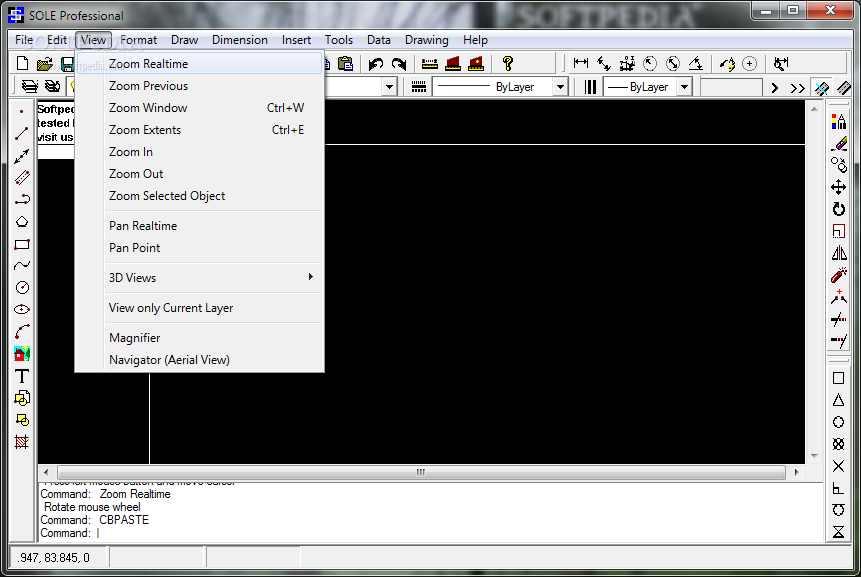This screenshot has height=577, width=861.
Task: Select the radius dimension tool
Action: coord(650,64)
